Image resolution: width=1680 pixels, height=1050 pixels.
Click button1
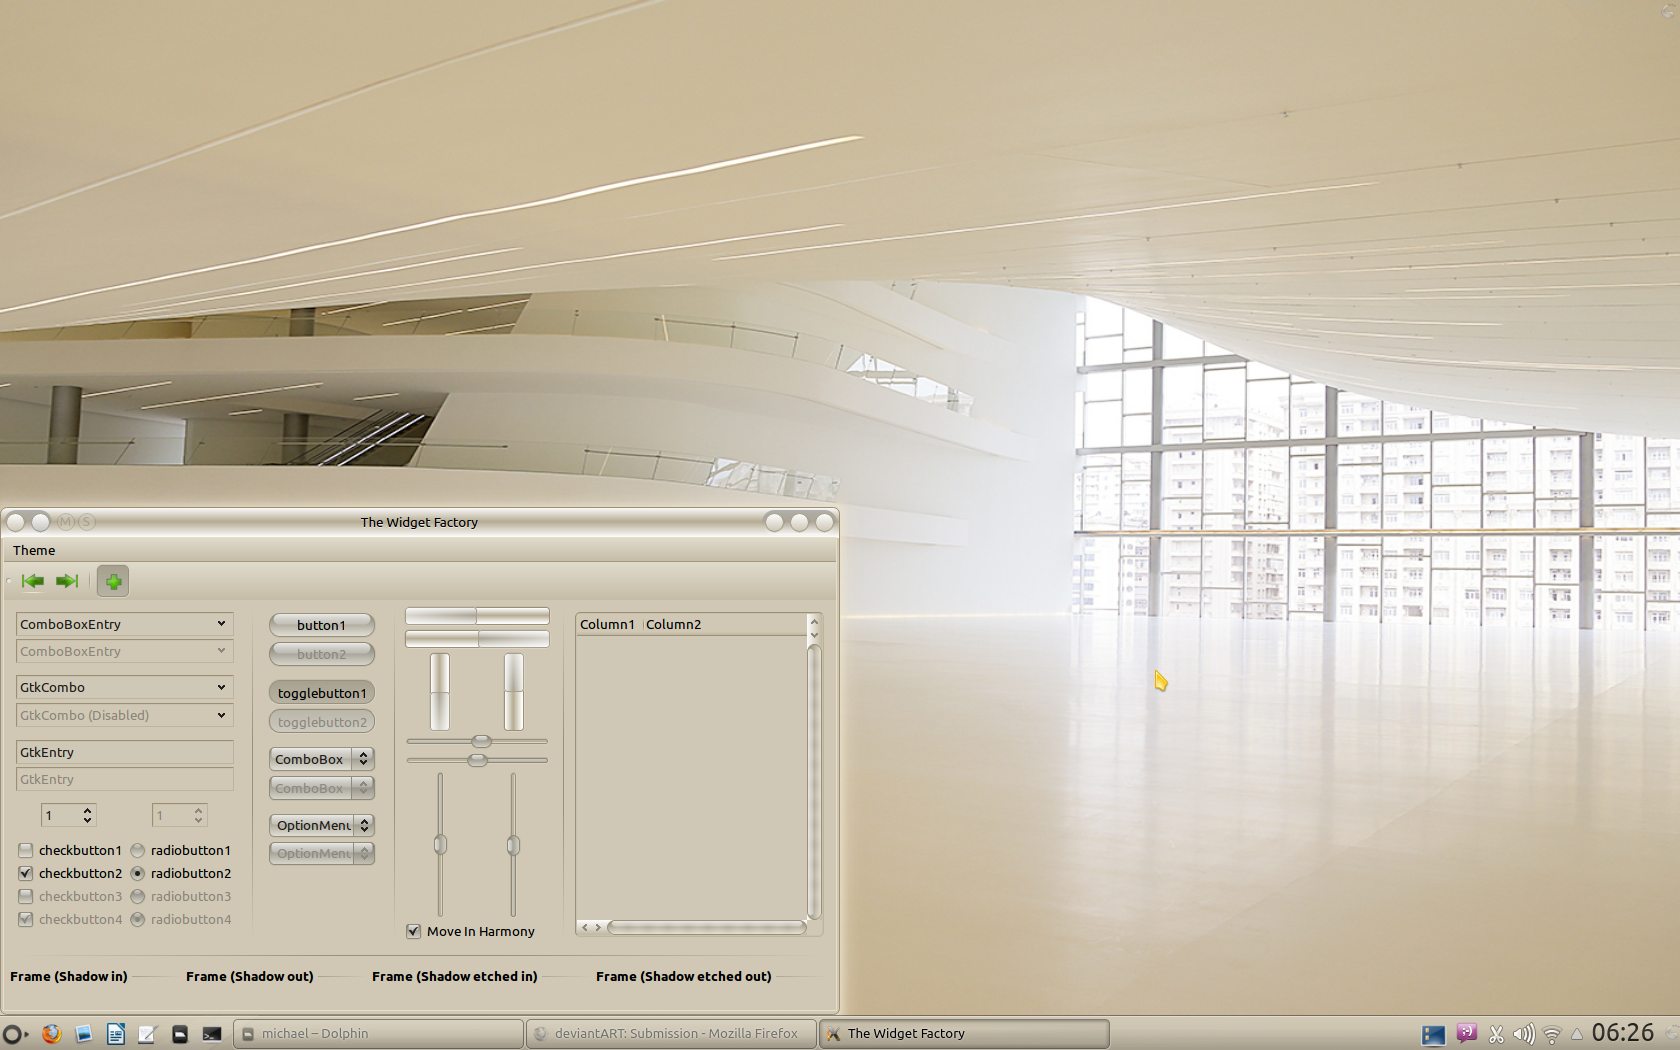(322, 625)
